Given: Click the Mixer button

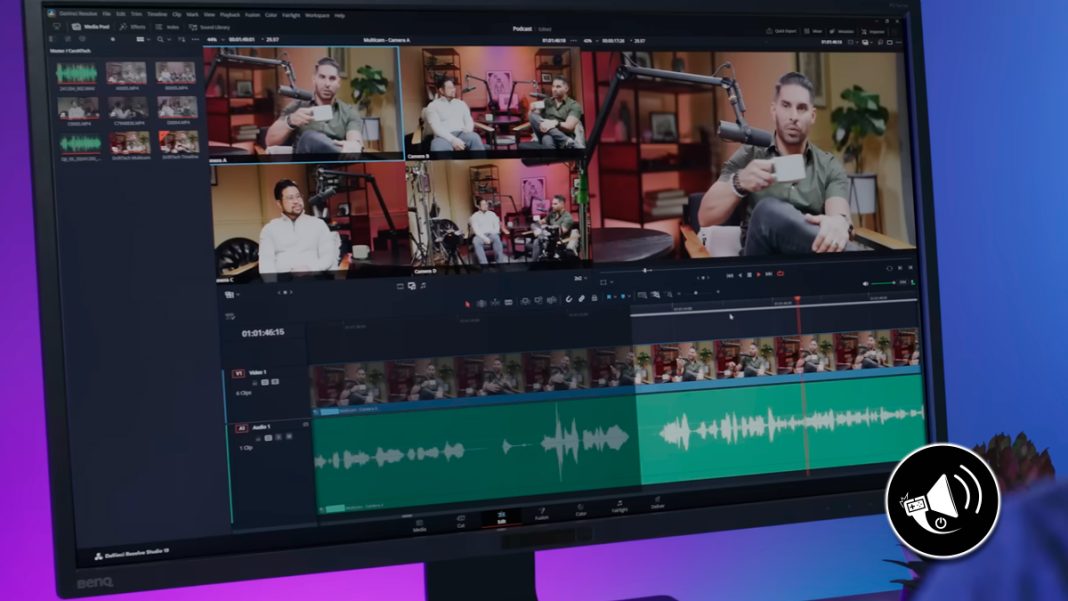Looking at the screenshot, I should (x=812, y=31).
